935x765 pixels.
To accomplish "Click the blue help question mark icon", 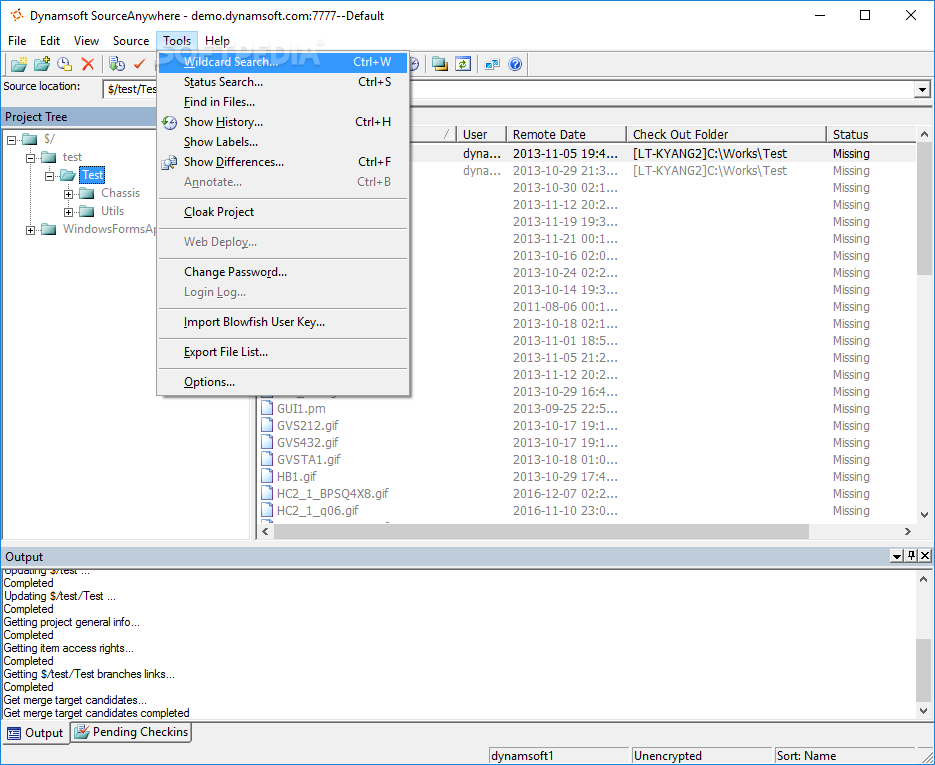I will coord(515,64).
